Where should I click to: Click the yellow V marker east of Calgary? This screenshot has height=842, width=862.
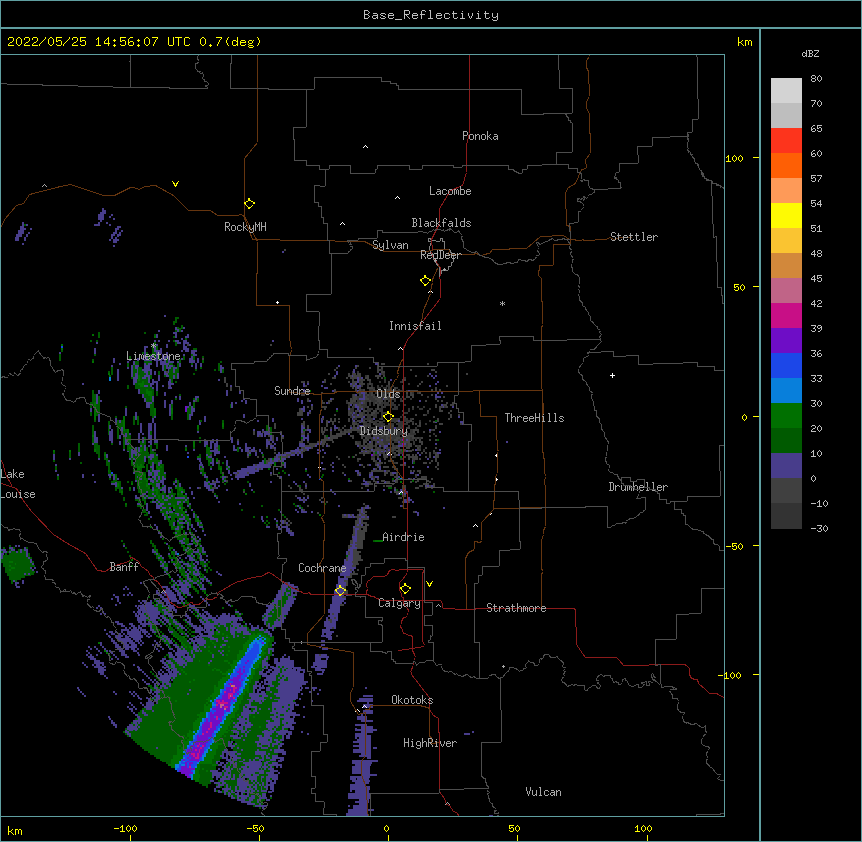point(429,584)
